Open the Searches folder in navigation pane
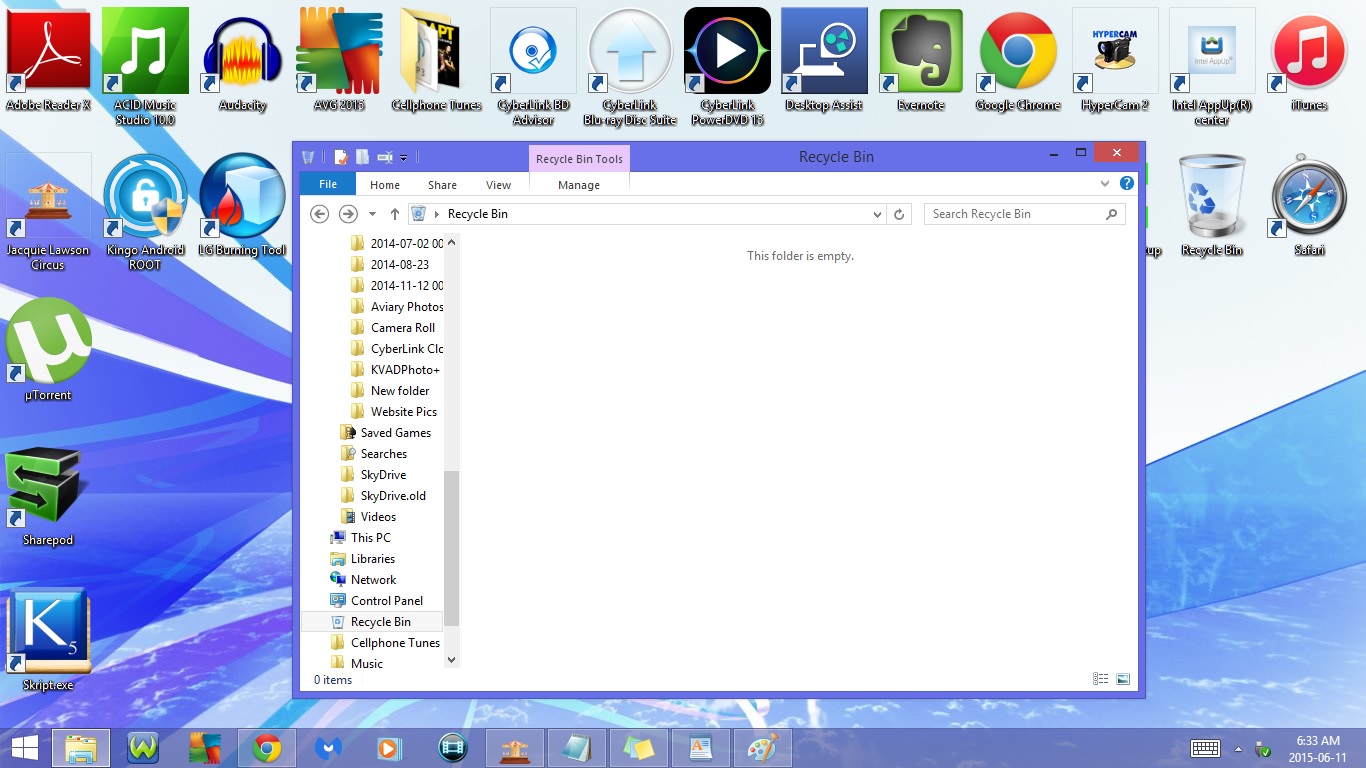The width and height of the screenshot is (1366, 768). point(374,454)
